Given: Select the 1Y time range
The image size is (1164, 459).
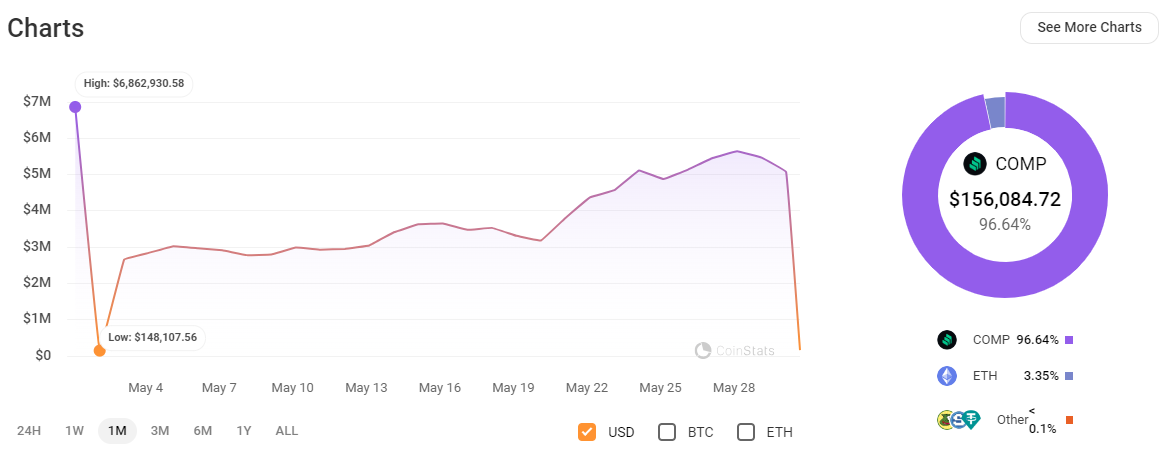Looking at the screenshot, I should point(244,431).
